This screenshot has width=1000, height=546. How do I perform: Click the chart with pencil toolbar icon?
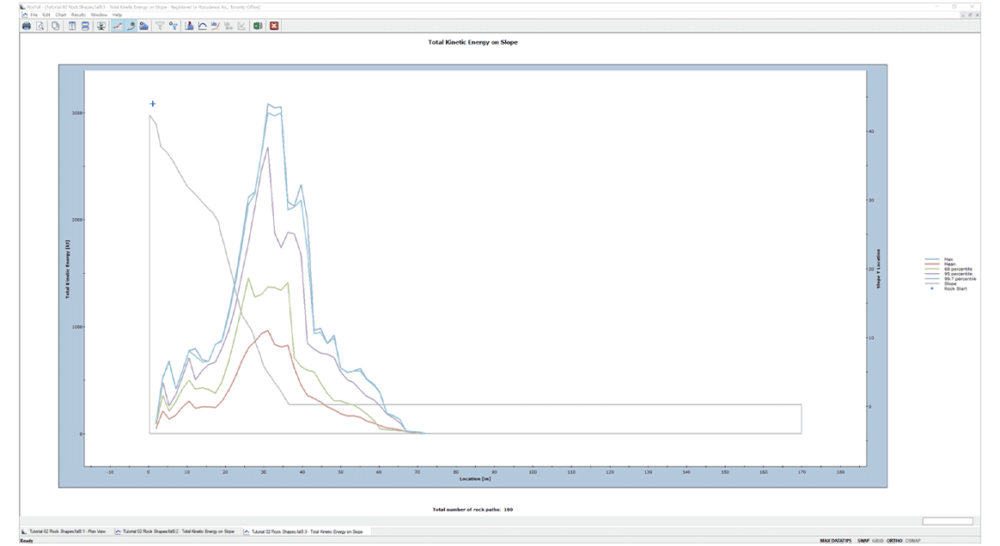[x=215, y=26]
